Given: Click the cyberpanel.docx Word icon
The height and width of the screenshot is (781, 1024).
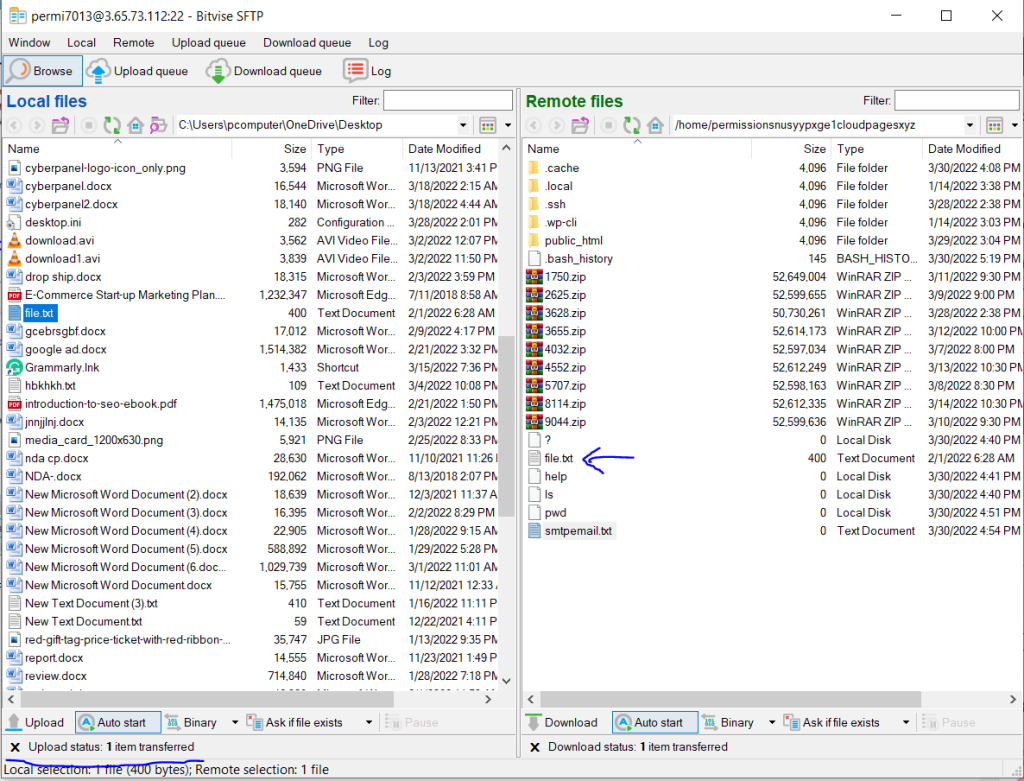Looking at the screenshot, I should pos(14,185).
